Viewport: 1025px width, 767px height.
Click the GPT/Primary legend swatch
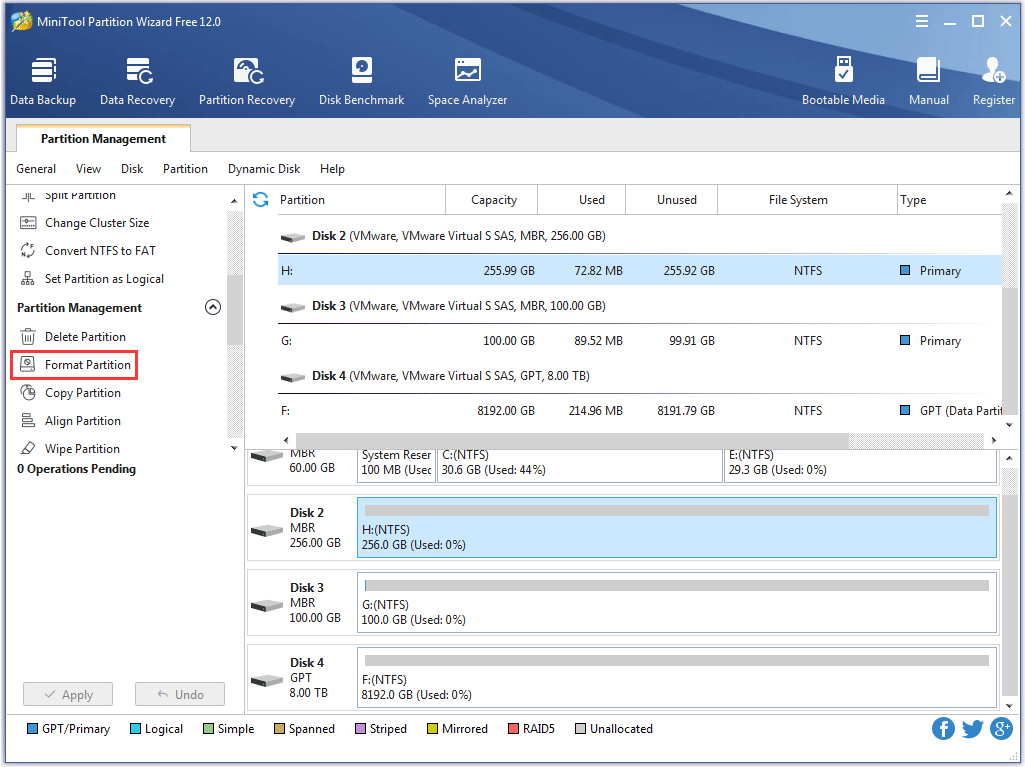(x=32, y=728)
